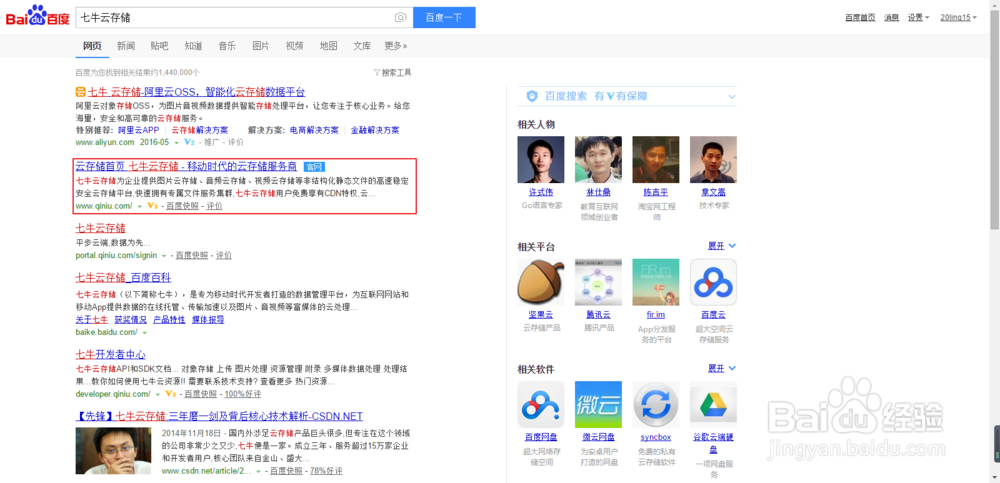Image resolution: width=1000 pixels, height=483 pixels.
Task: Expand the 设置 dropdown
Action: 918,17
